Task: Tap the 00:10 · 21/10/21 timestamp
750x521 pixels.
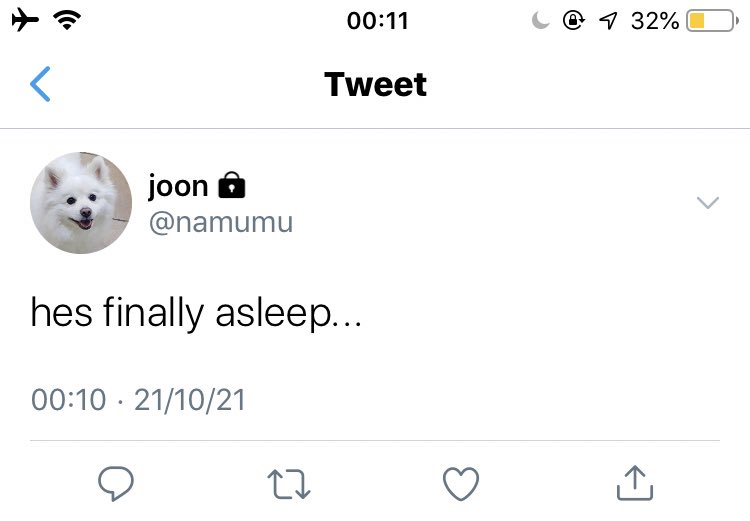Action: (138, 399)
